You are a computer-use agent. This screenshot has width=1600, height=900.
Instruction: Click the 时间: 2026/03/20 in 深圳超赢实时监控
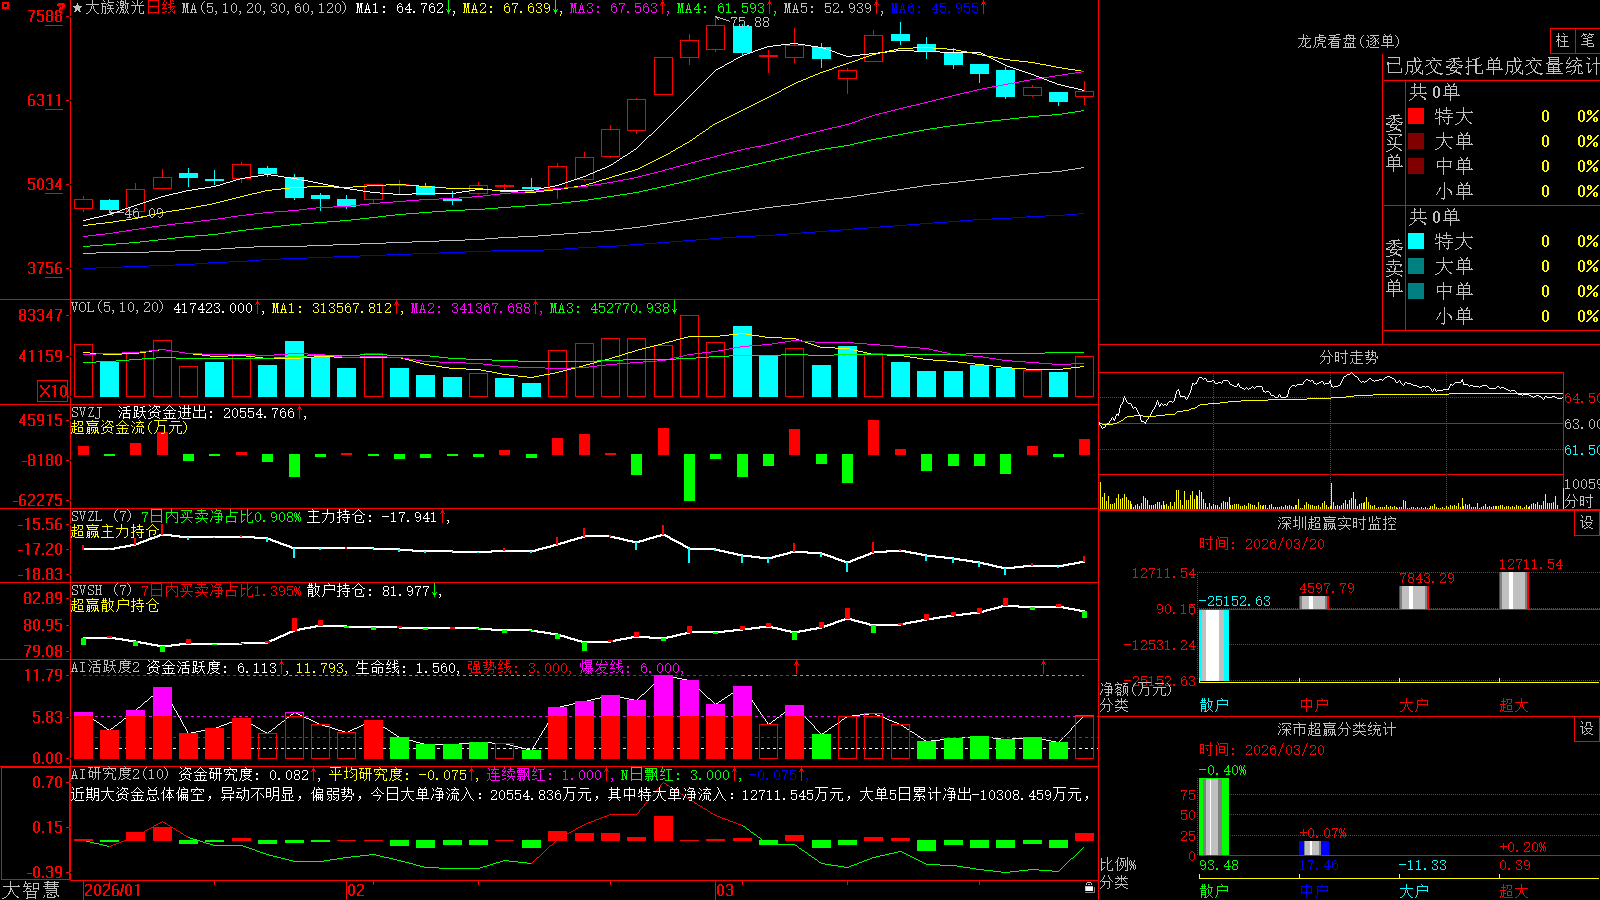1262,544
